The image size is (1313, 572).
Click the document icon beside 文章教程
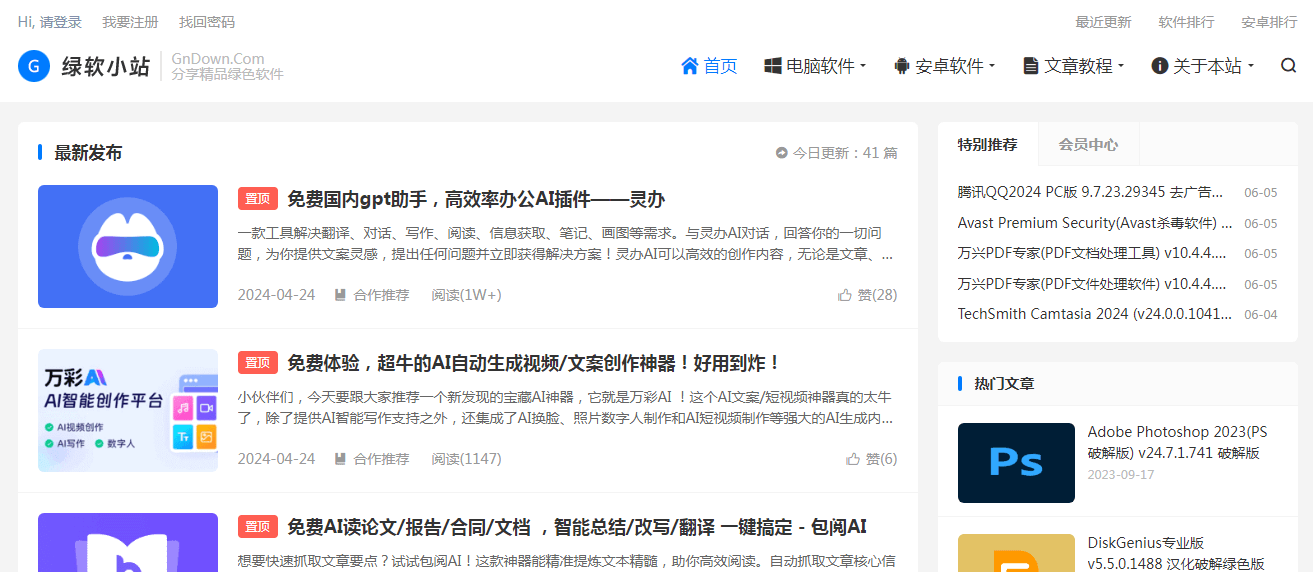point(1030,66)
